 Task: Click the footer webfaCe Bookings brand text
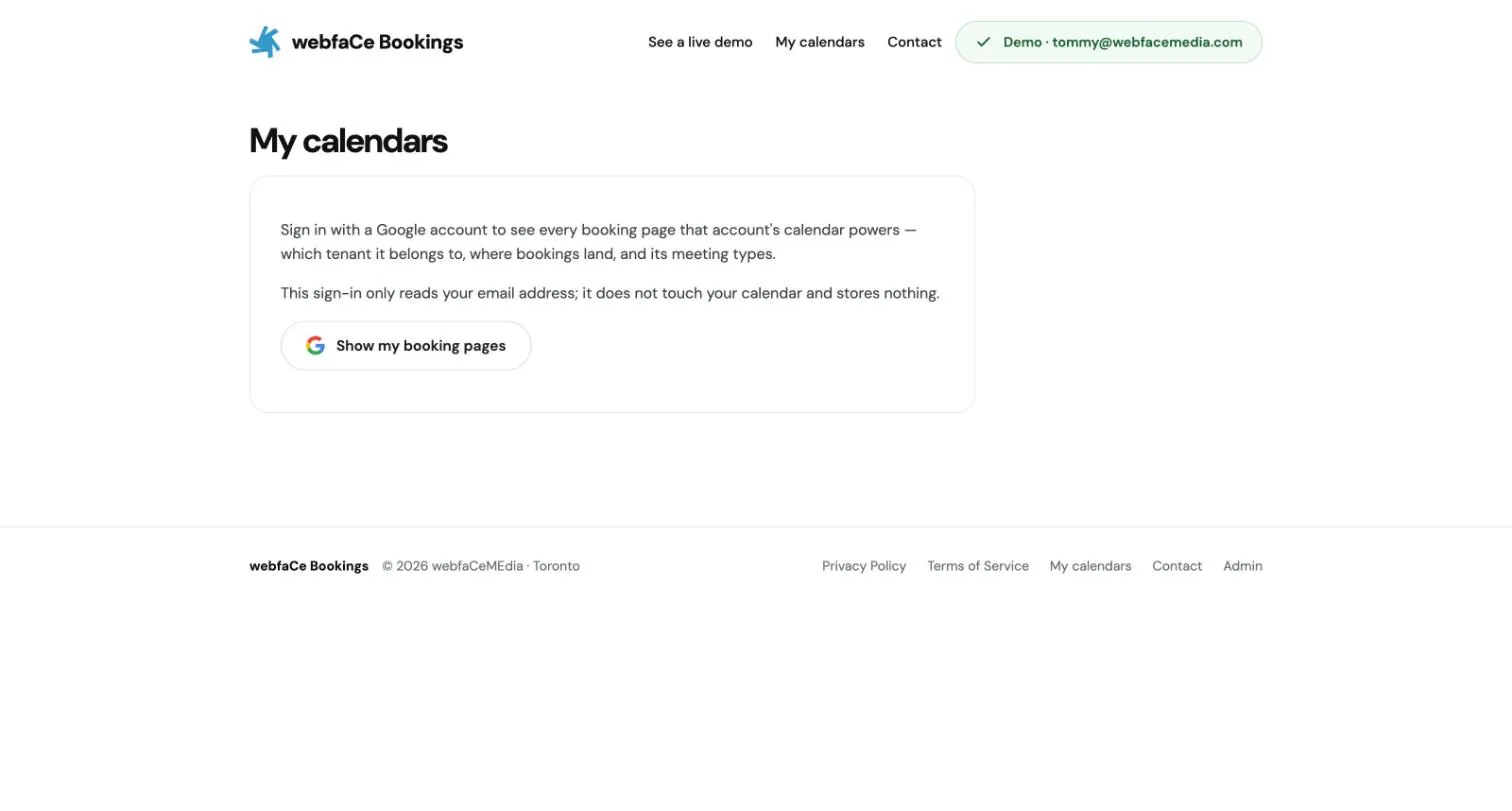[309, 566]
